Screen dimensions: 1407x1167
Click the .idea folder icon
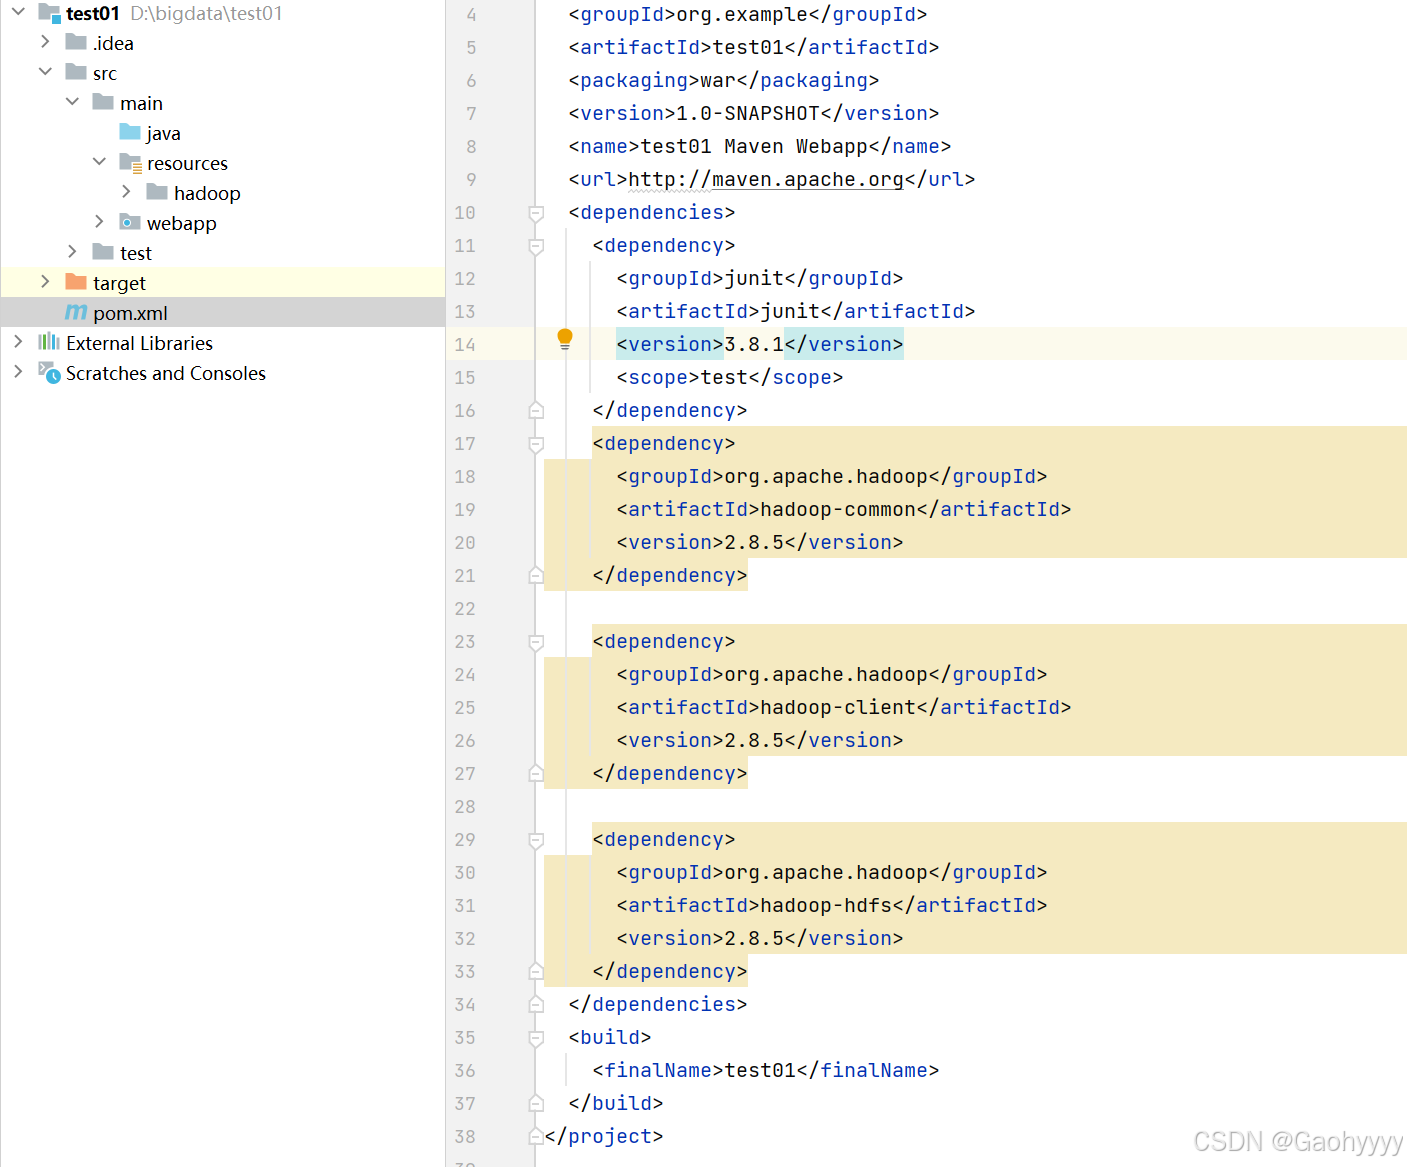(x=75, y=42)
